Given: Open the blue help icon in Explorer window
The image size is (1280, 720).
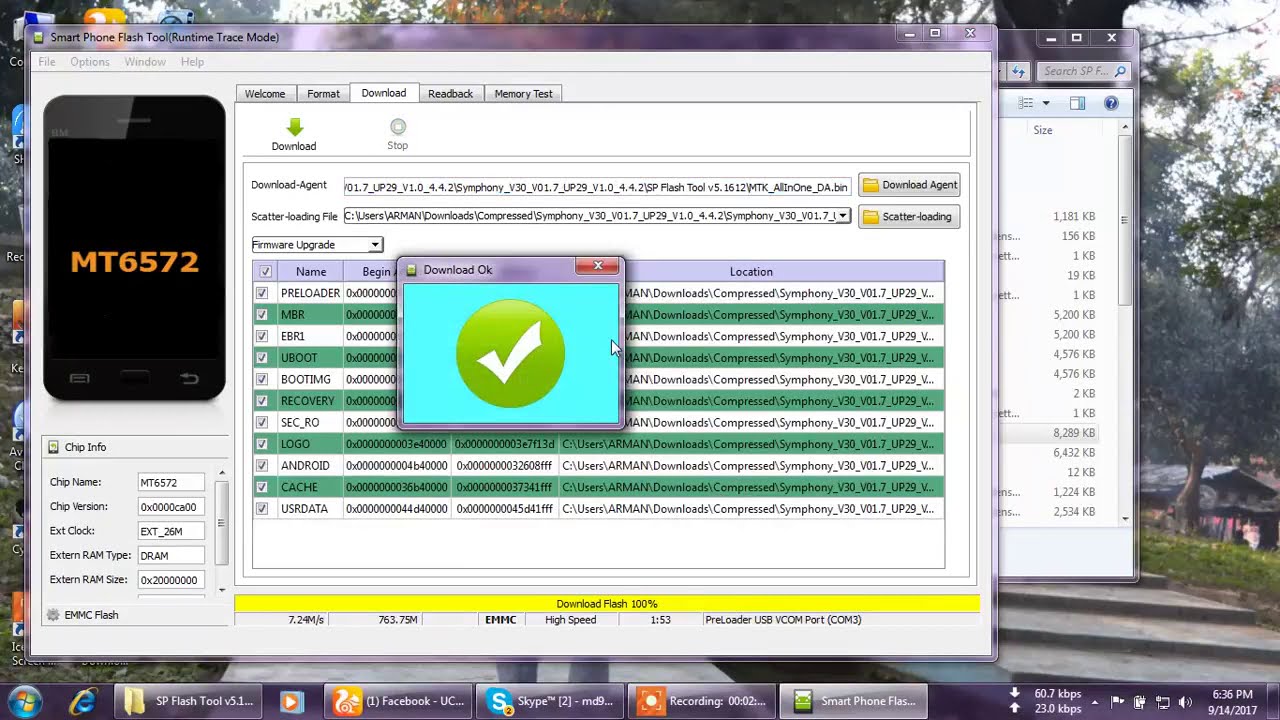Looking at the screenshot, I should click(x=1111, y=103).
